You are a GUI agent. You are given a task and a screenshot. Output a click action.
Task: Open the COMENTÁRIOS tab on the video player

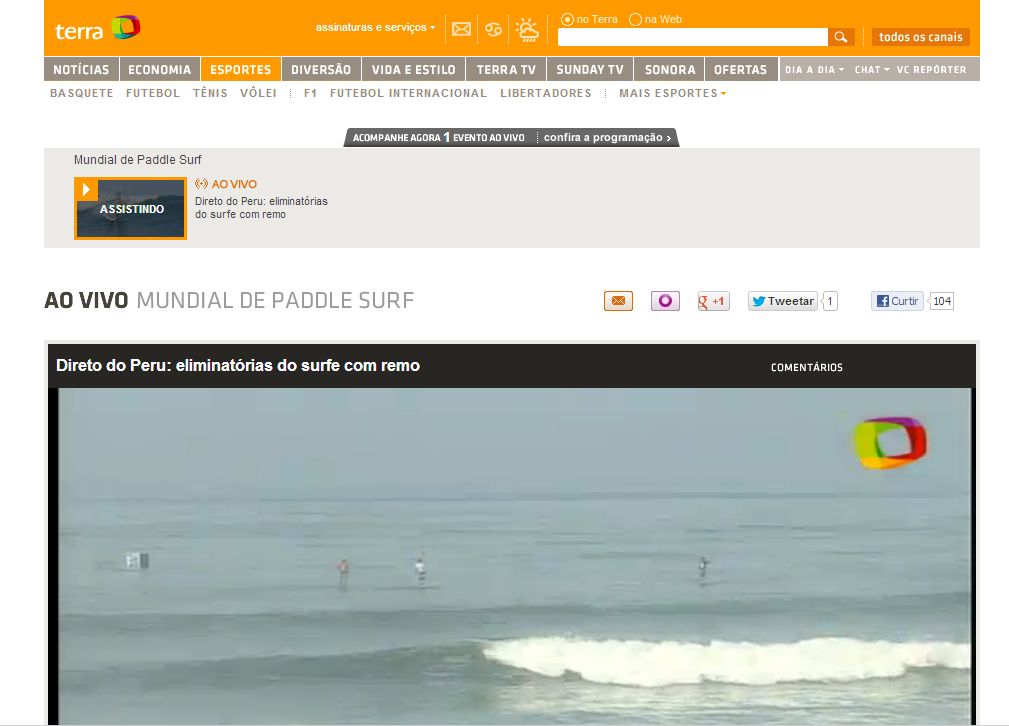click(807, 368)
